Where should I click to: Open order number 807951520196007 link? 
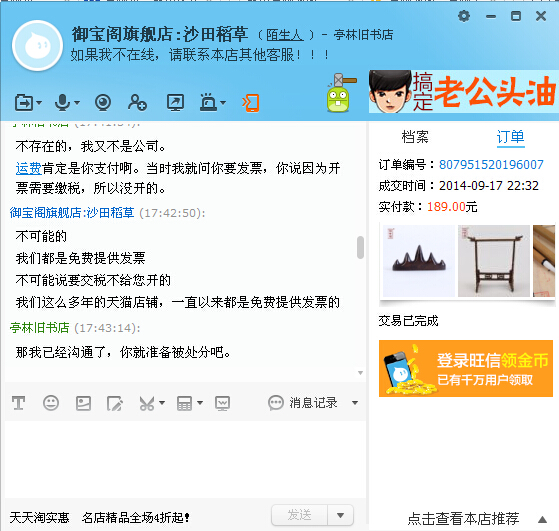pyautogui.click(x=491, y=165)
